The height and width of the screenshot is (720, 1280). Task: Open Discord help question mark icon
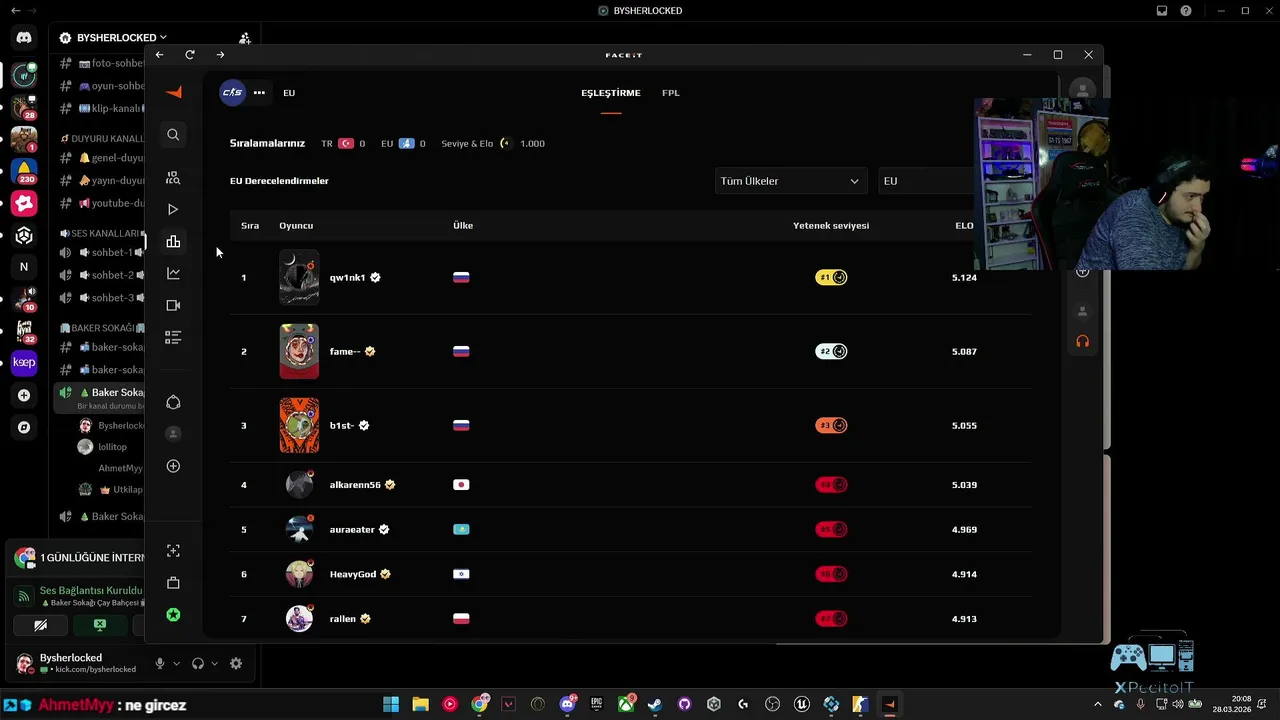click(1186, 11)
